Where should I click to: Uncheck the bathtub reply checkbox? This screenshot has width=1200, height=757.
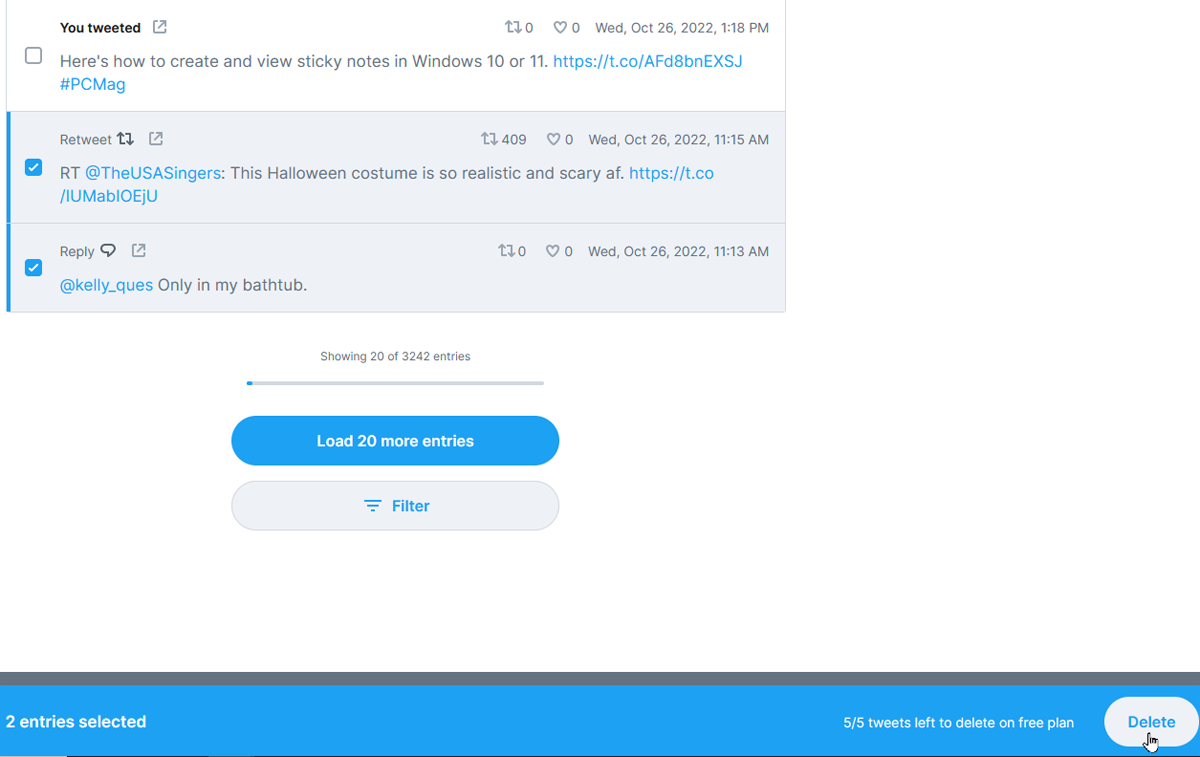pos(33,267)
